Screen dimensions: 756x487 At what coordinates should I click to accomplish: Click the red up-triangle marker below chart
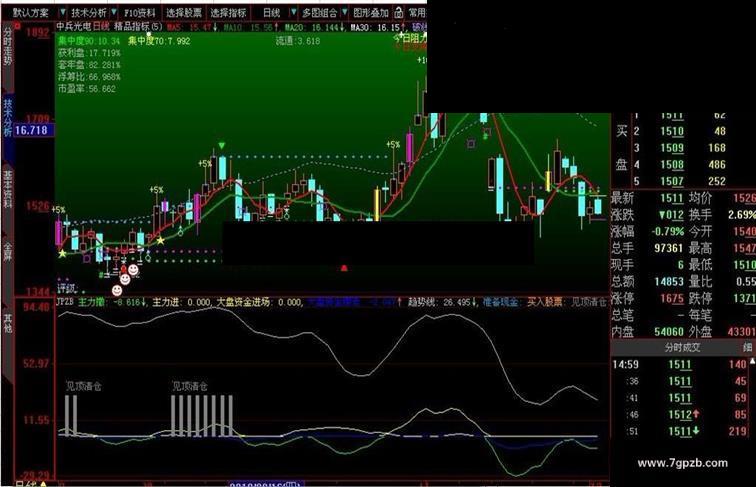[344, 268]
